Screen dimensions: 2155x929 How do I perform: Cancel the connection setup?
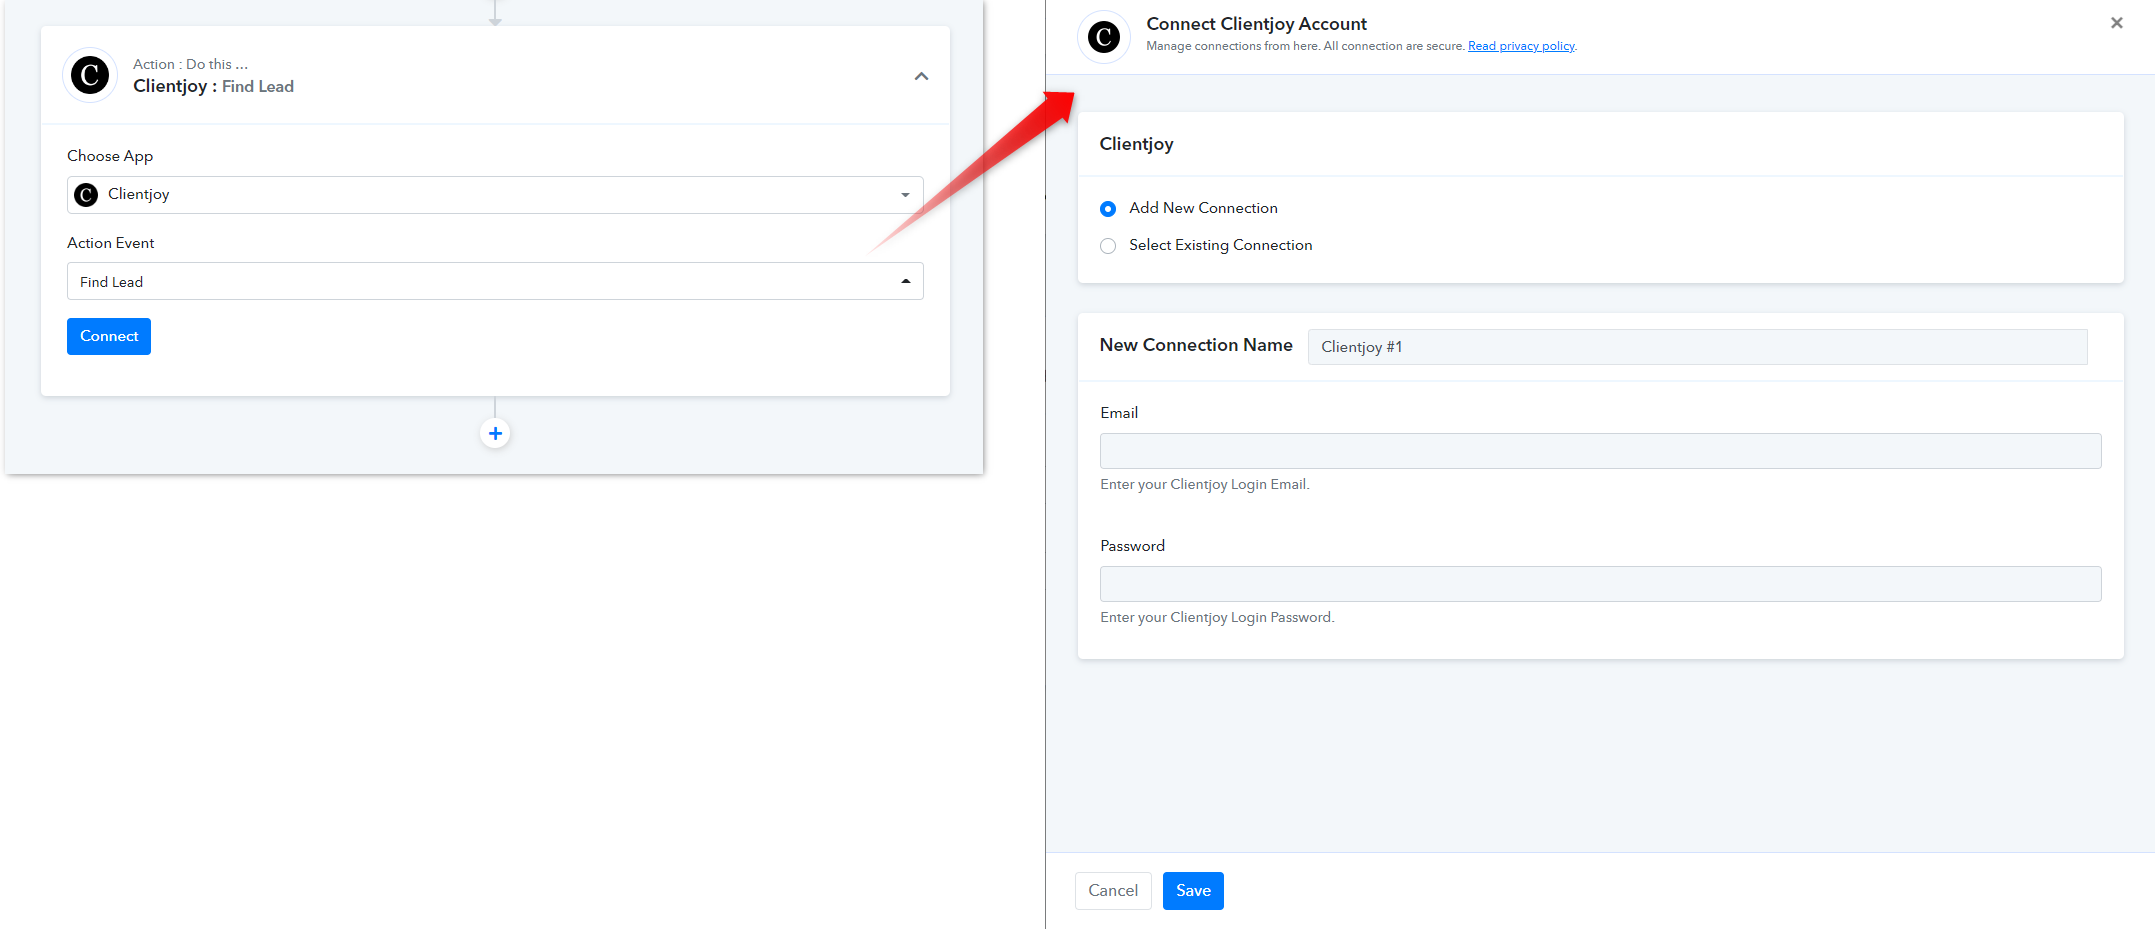pyautogui.click(x=1113, y=891)
